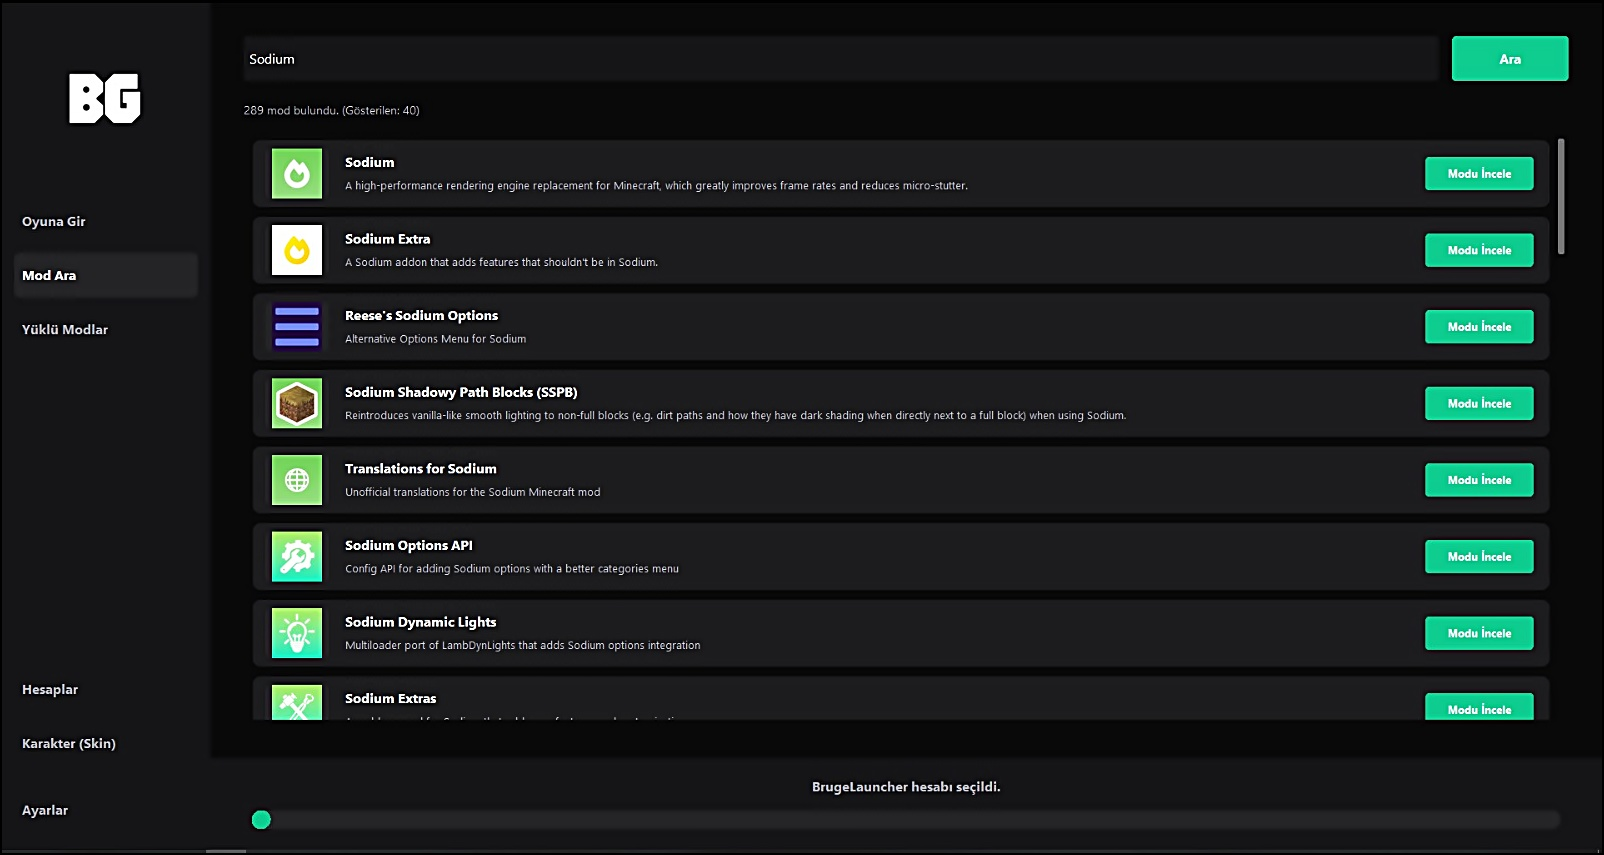Click the BG launcher logo
Screen dimensions: 1604x855
[104, 98]
